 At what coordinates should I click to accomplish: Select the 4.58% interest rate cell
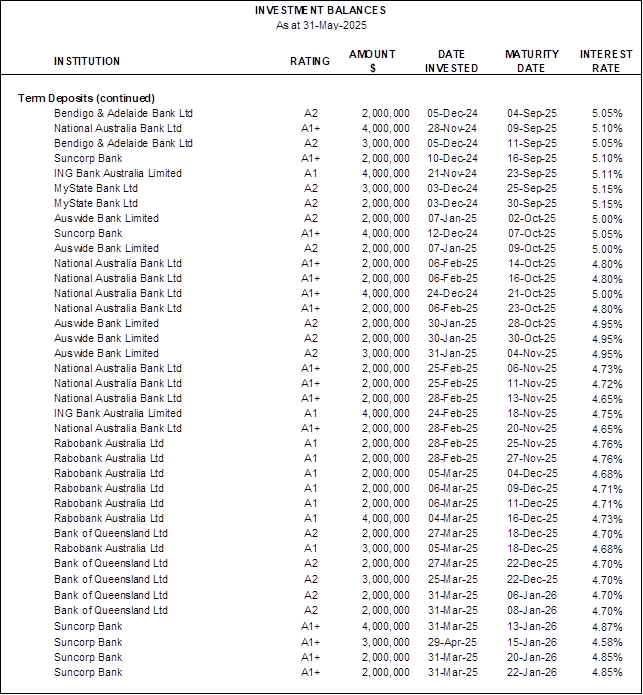click(x=607, y=642)
